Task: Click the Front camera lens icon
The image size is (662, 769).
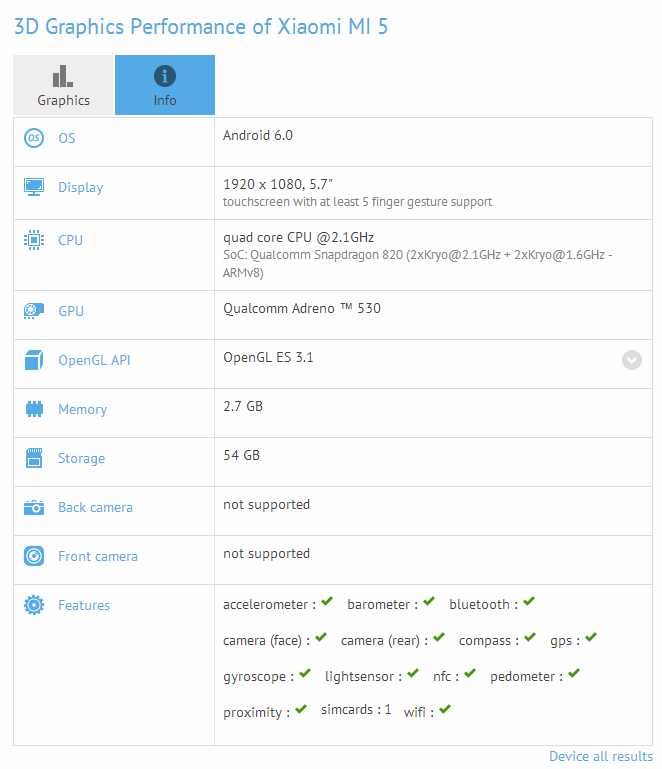Action: [34, 556]
